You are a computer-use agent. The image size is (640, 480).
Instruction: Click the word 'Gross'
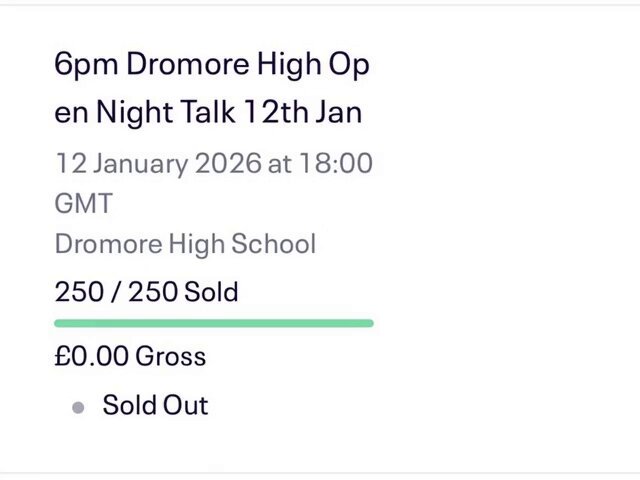pos(171,356)
